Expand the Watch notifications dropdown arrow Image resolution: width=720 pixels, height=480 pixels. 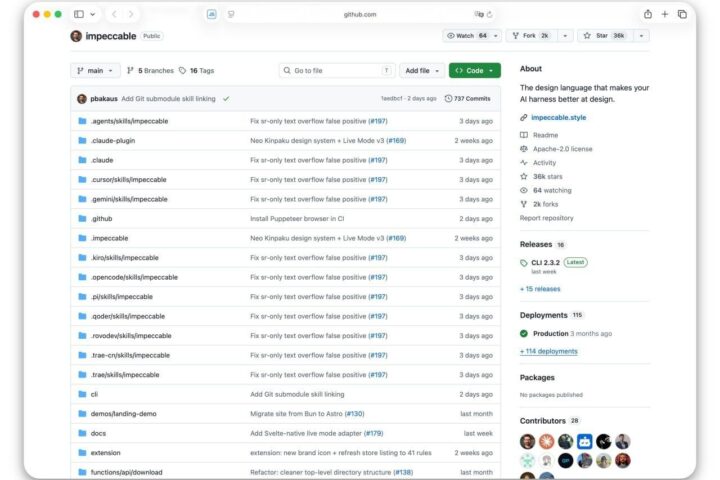tap(495, 35)
